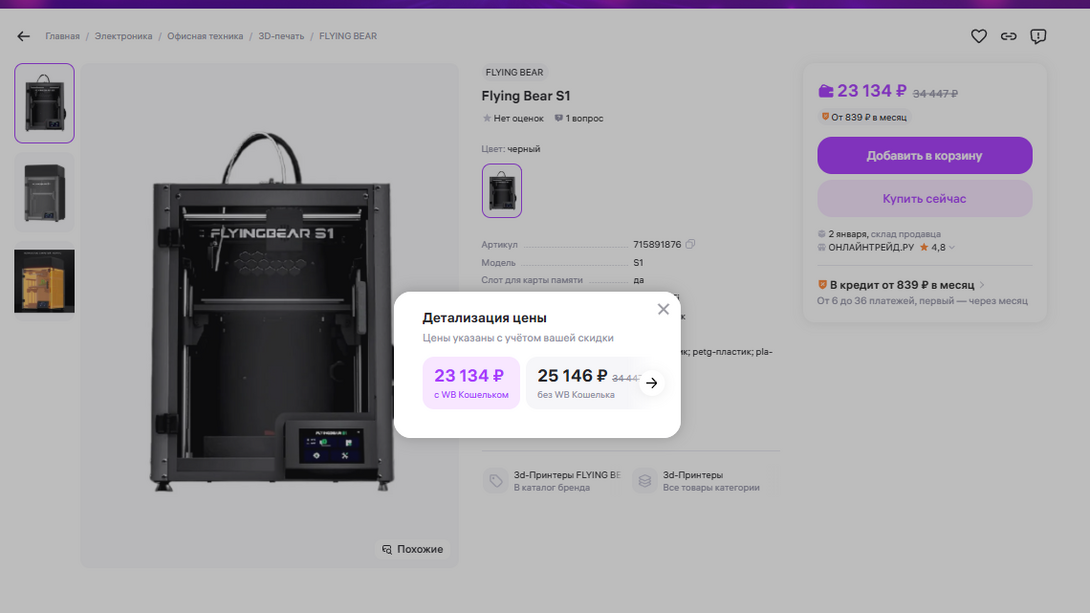The width and height of the screenshot is (1090, 613).
Task: Click Похожие similar items button
Action: click(412, 549)
